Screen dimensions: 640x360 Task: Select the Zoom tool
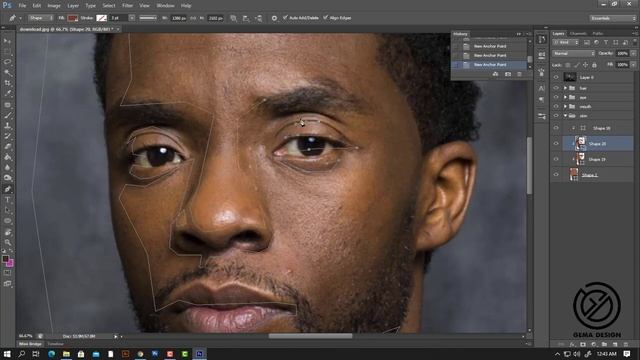tap(7, 242)
